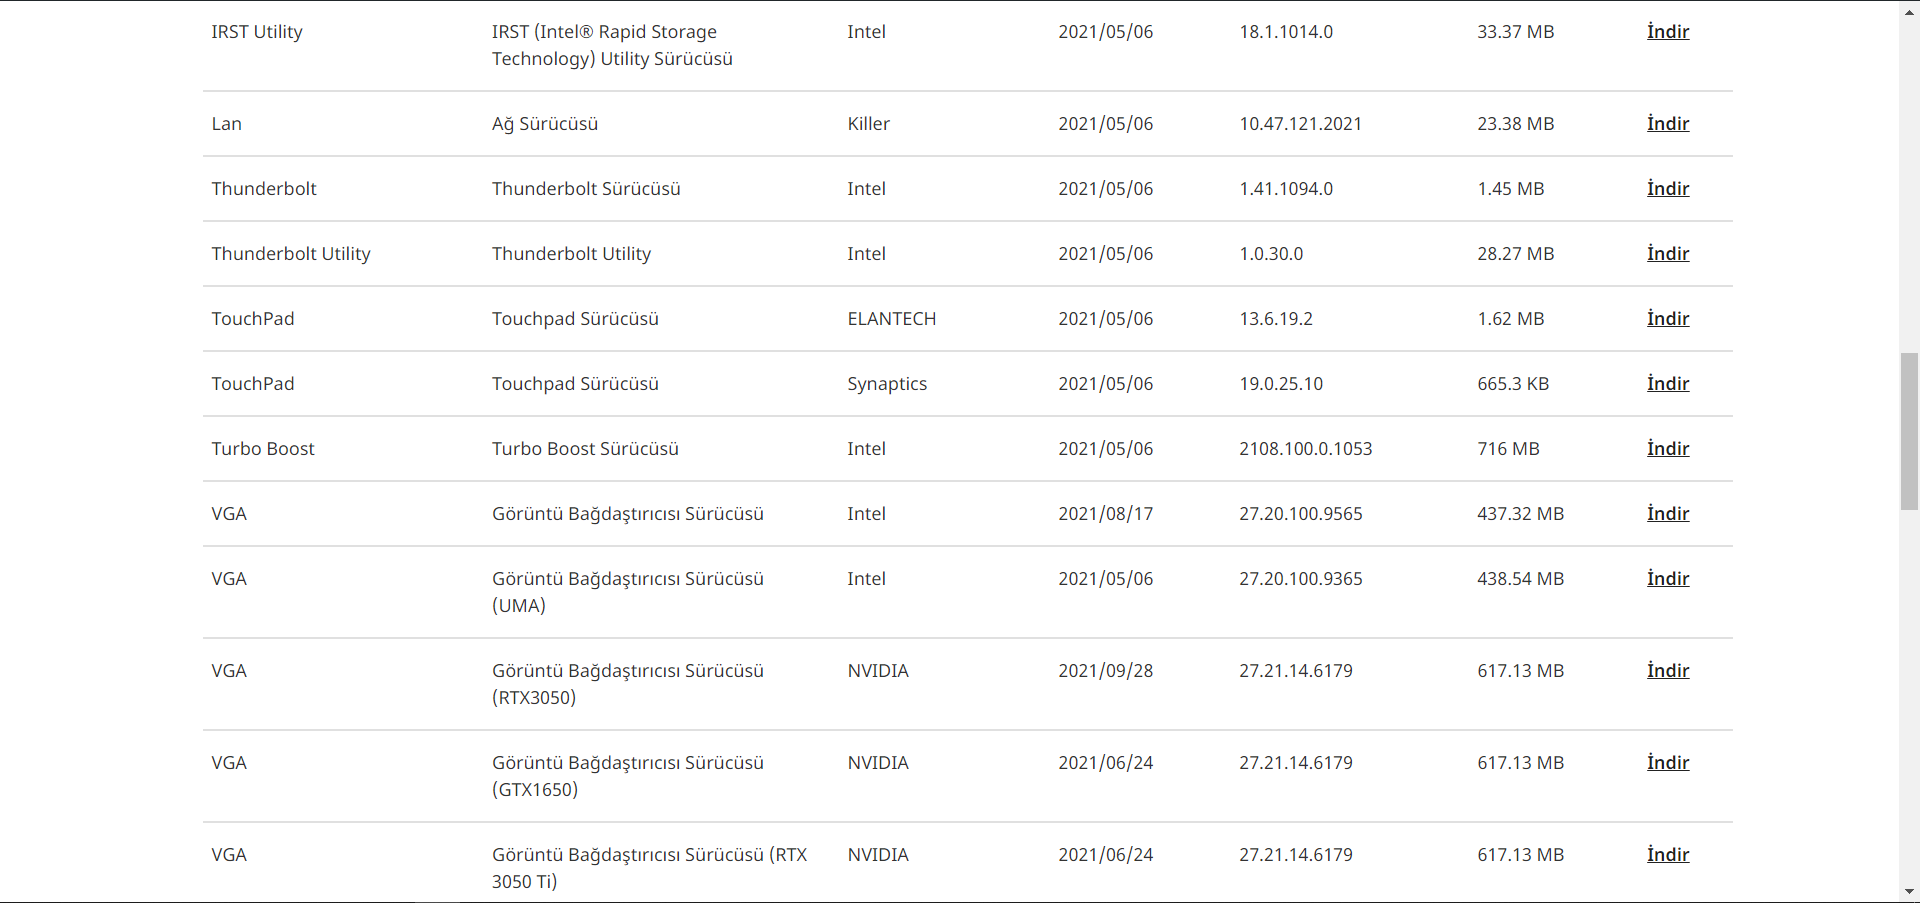This screenshot has width=1920, height=903.
Task: Download the Thunderbolt Sürücüsü driver
Action: click(x=1668, y=189)
